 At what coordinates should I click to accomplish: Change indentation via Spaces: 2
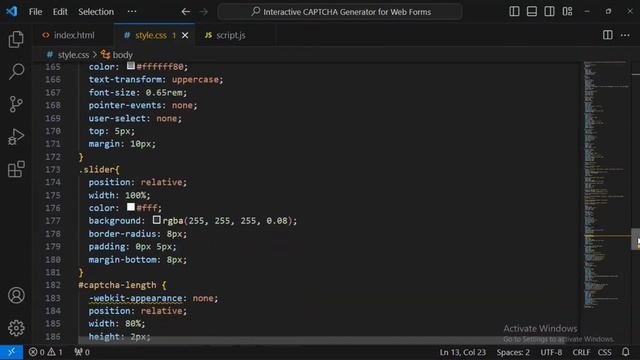click(513, 352)
